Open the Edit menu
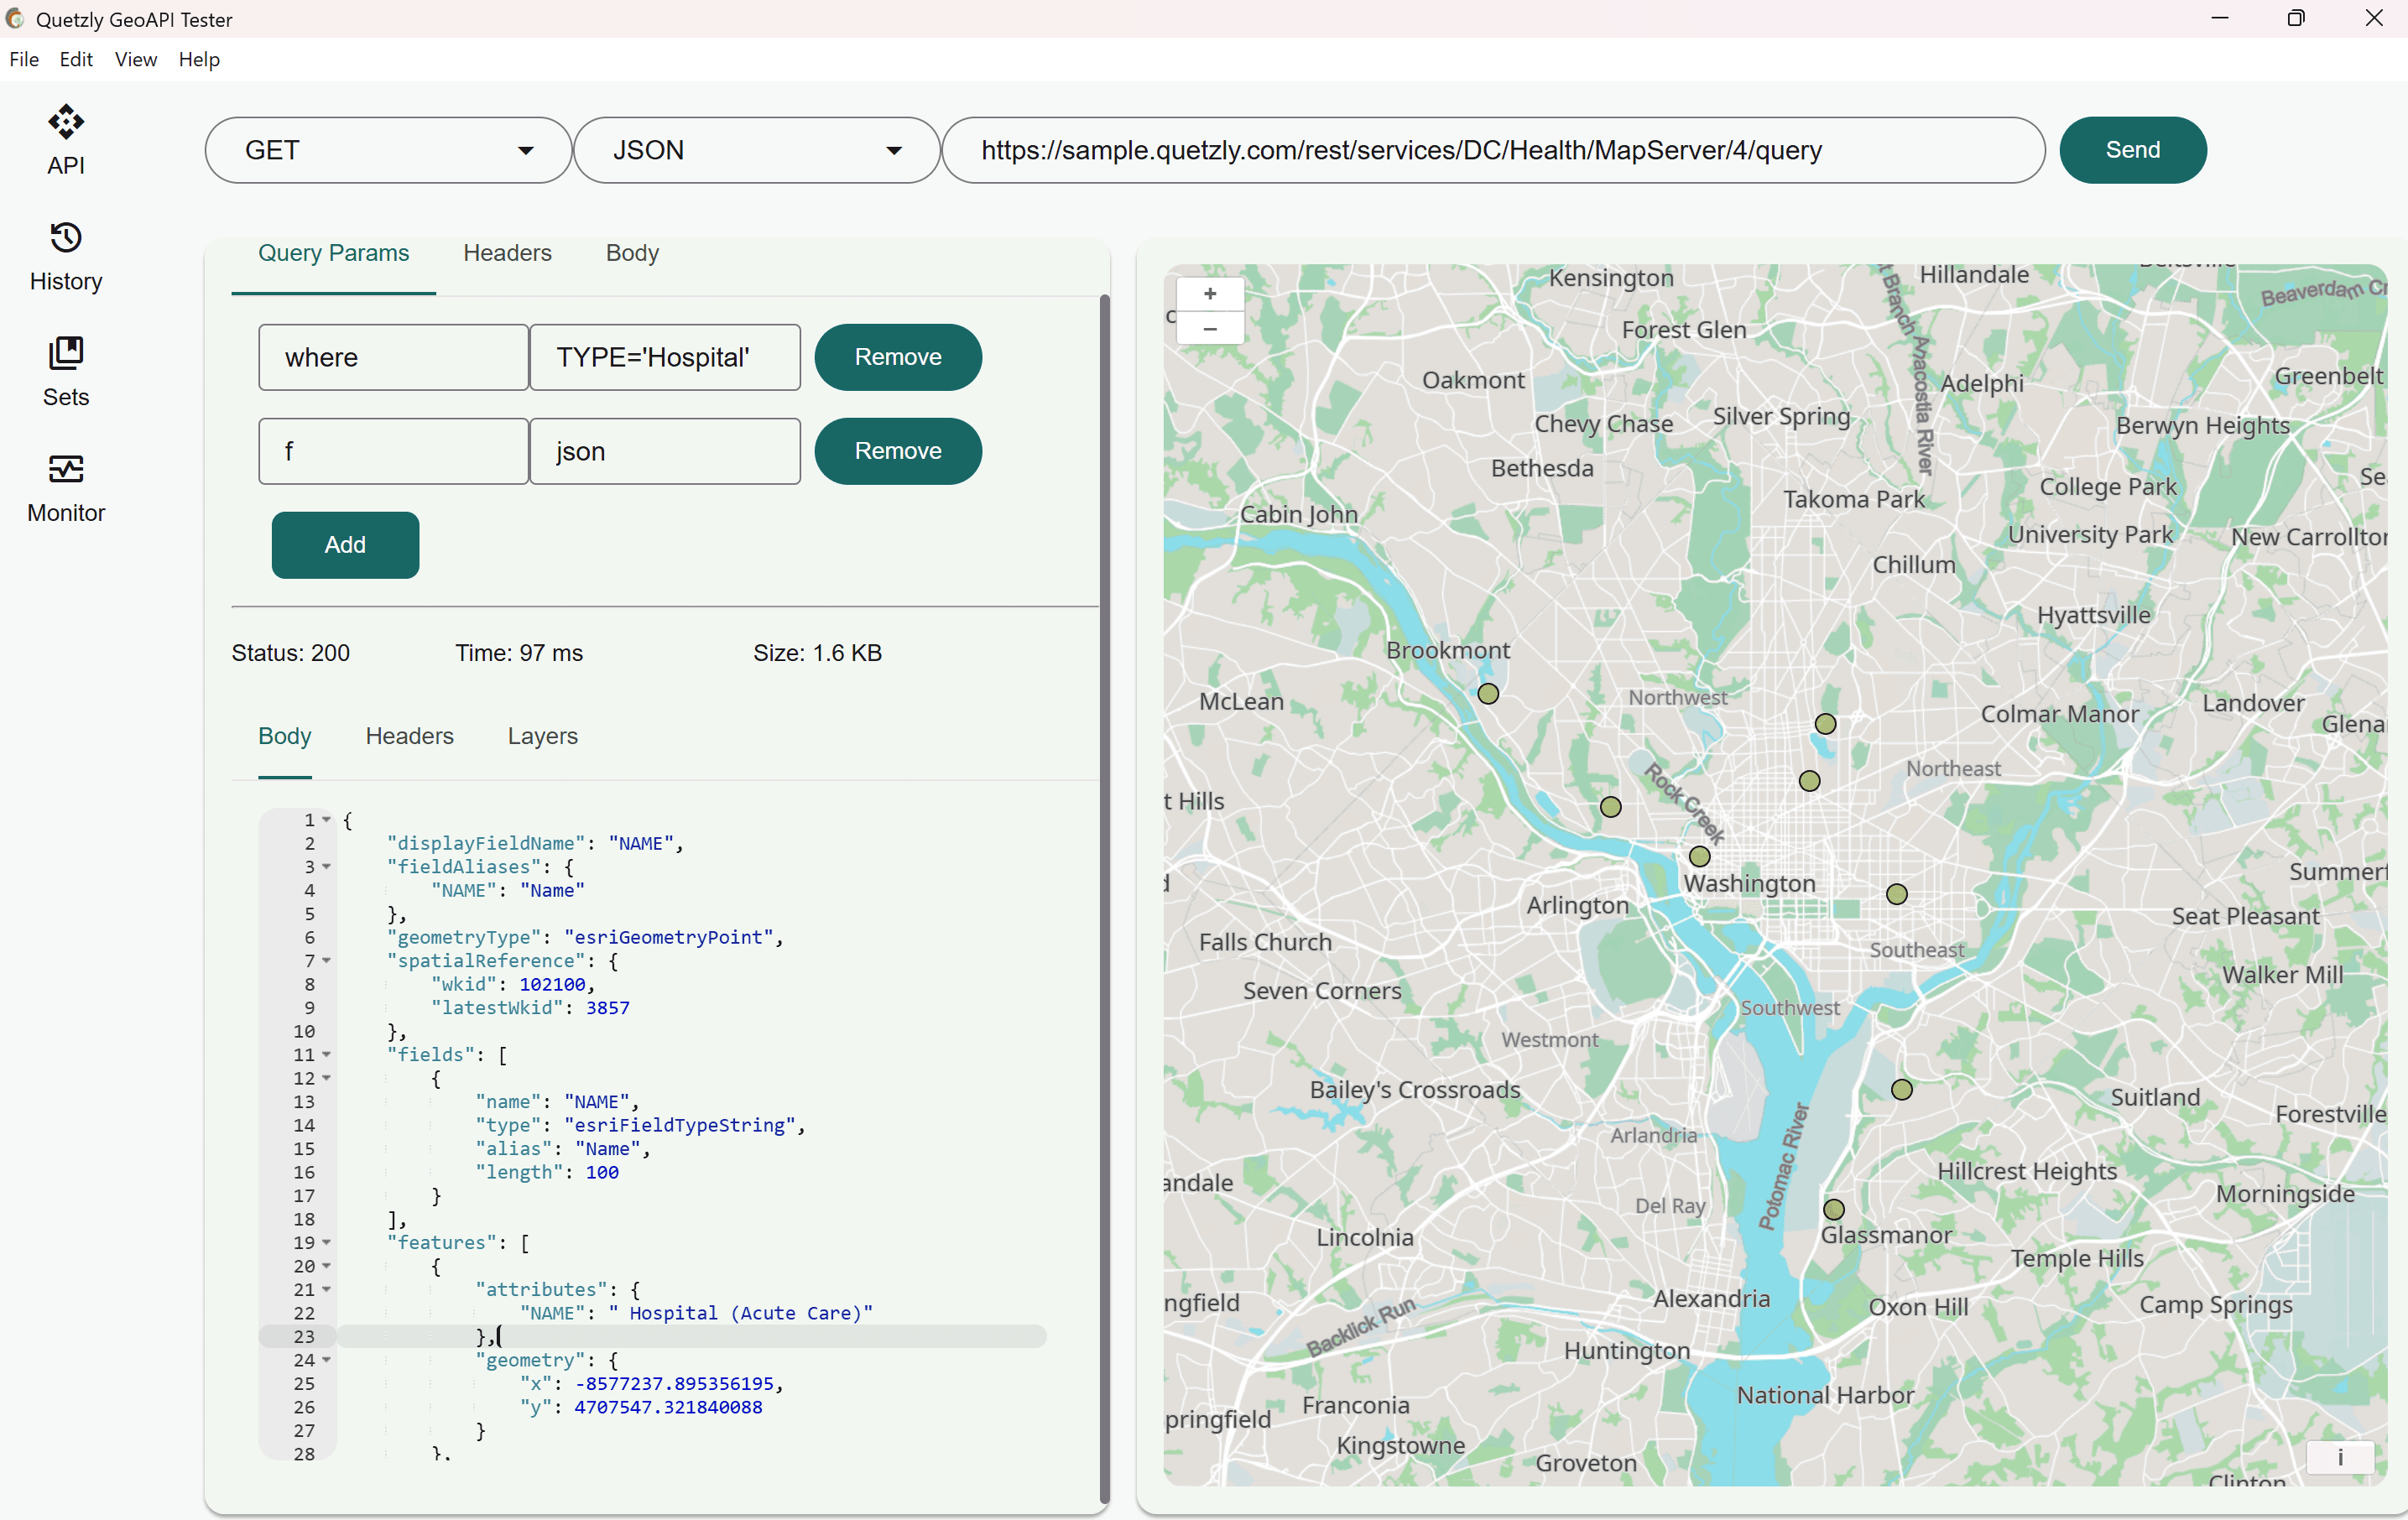Screen dimensions: 2408x1520 [x=76, y=59]
